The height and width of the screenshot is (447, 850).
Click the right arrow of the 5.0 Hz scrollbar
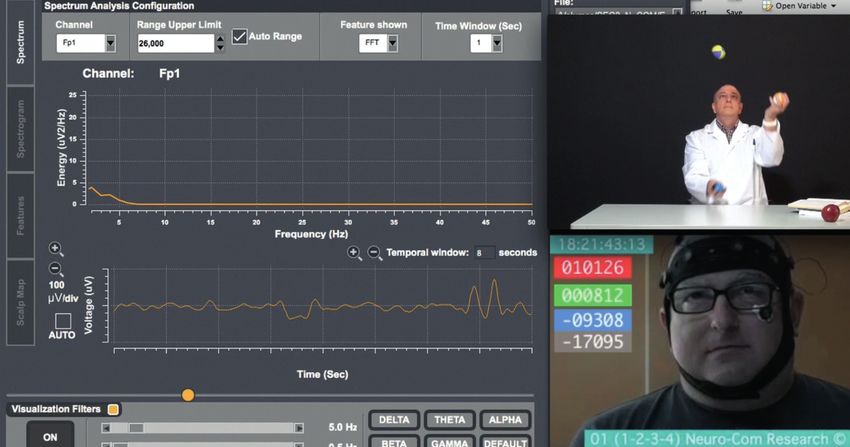click(299, 428)
